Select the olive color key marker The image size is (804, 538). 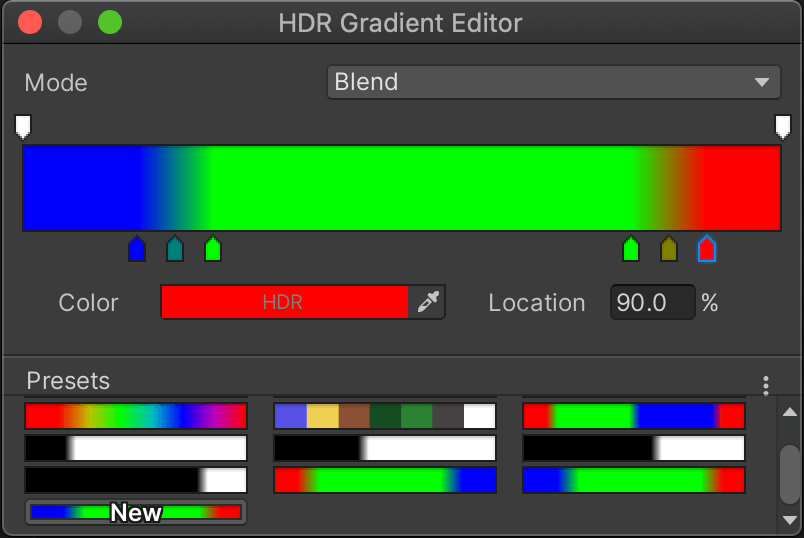tap(669, 249)
